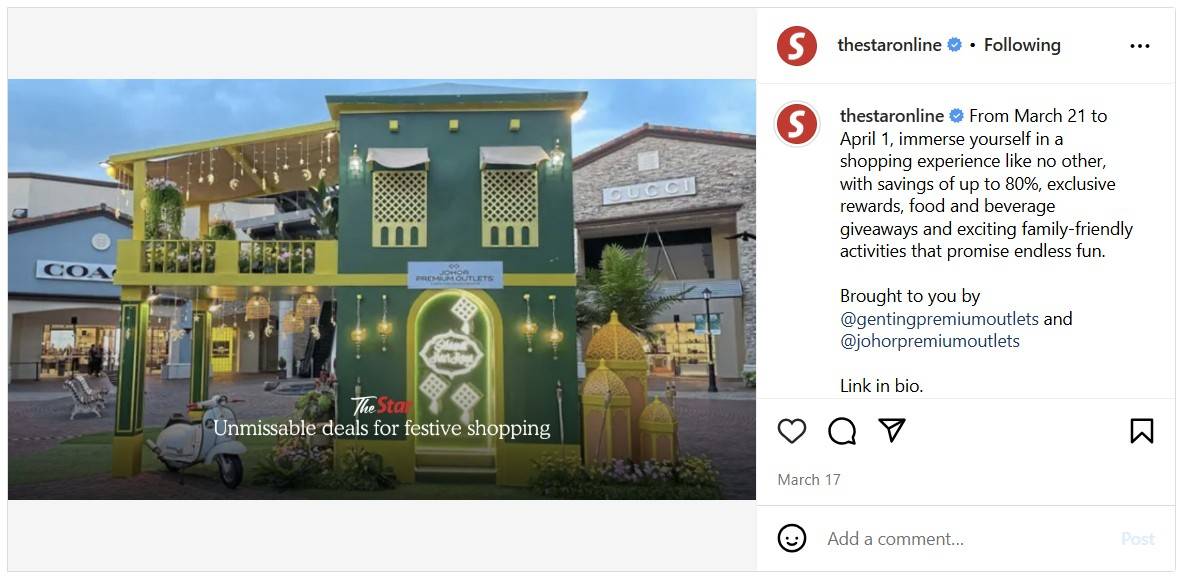1180x576 pixels.
Task: Open more options three-dot menu
Action: point(1140,46)
